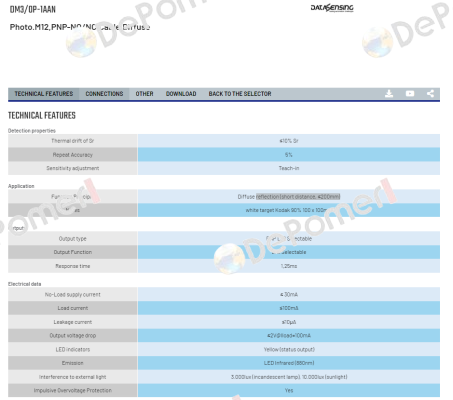Open the Connections tab

104,94
